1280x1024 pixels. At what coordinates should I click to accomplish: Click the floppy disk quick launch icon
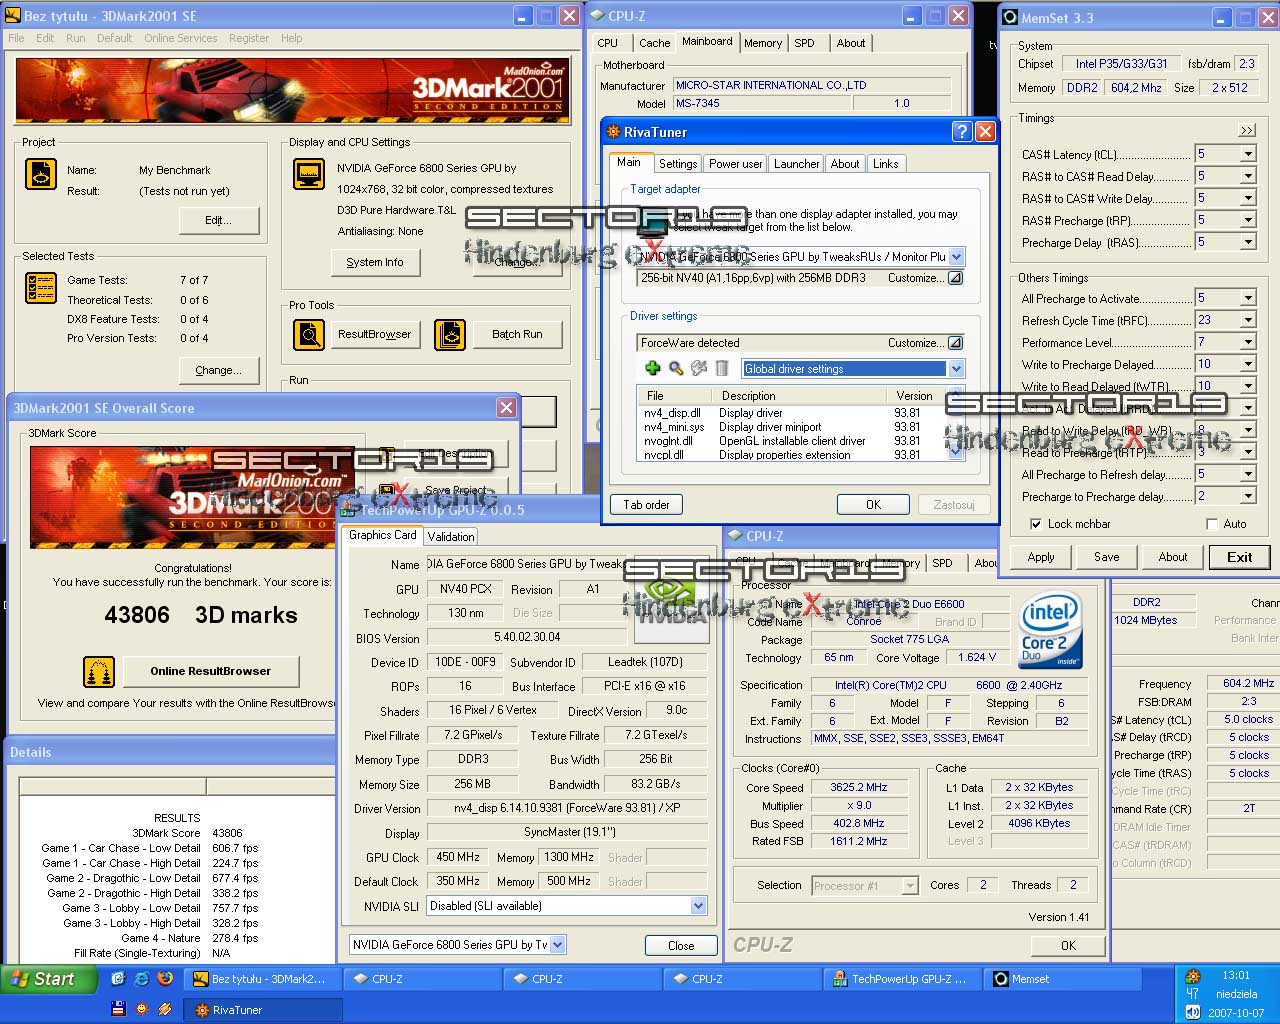pyautogui.click(x=118, y=1008)
